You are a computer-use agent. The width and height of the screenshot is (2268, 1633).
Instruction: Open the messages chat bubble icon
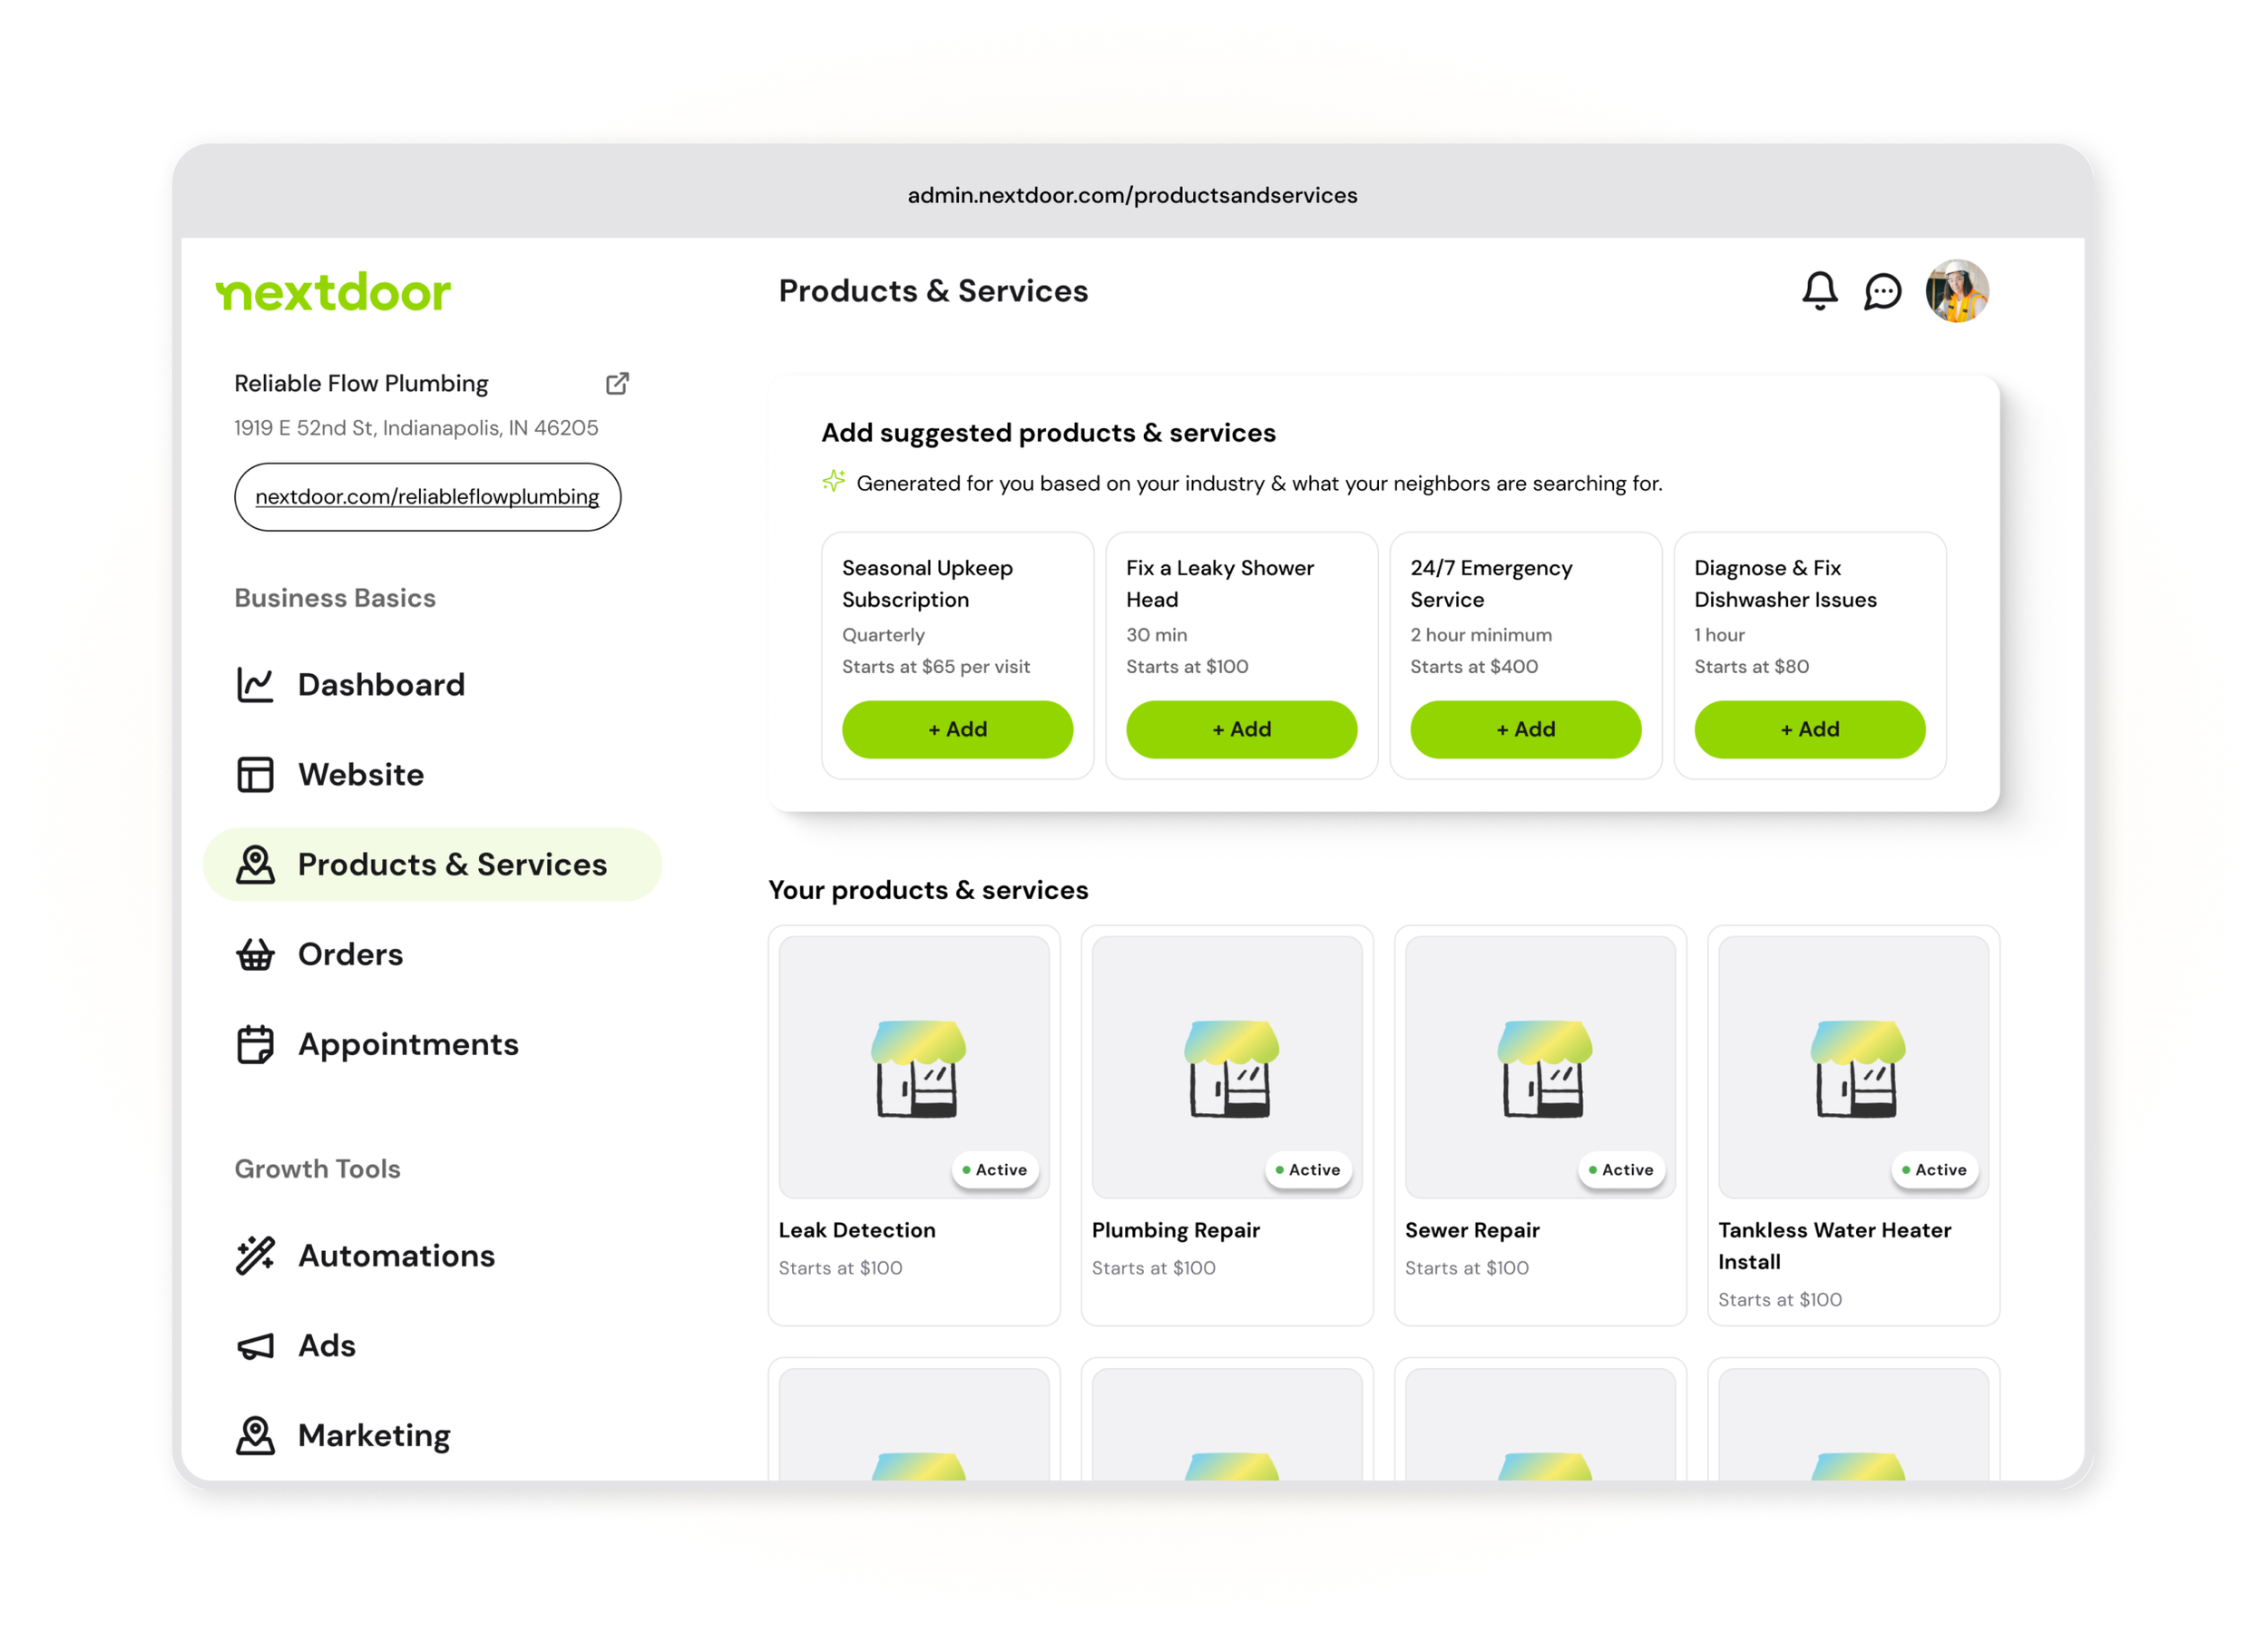point(1882,292)
